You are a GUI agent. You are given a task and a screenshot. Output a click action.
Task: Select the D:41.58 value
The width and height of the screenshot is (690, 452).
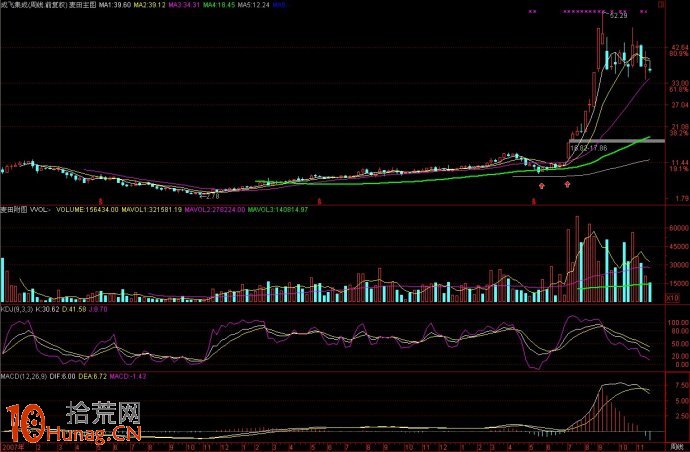tap(74, 309)
